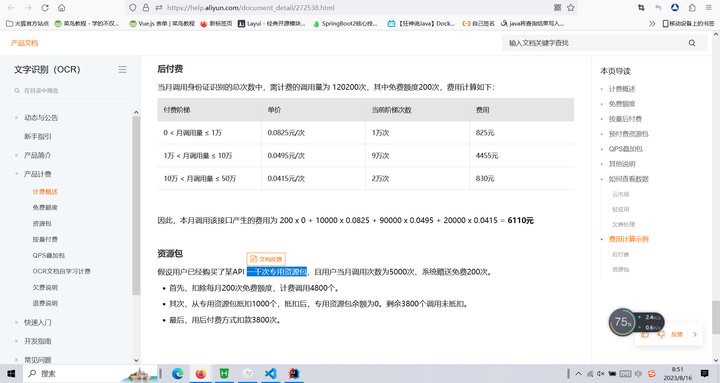The image size is (720, 383).
Task: Open WeChat from the taskbar
Action: point(248,373)
